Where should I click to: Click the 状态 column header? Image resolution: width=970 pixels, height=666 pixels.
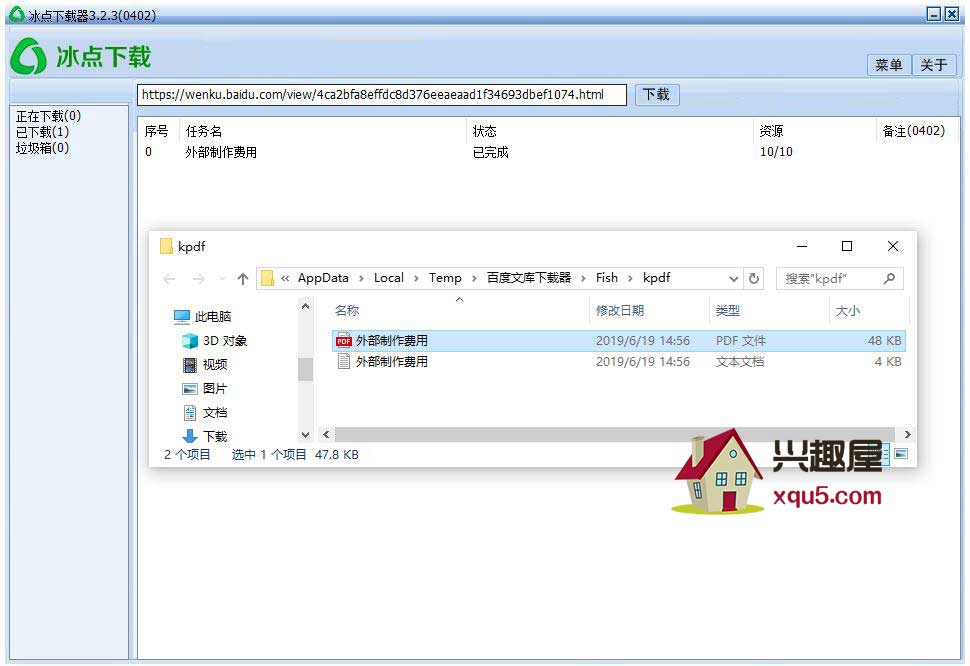484,131
